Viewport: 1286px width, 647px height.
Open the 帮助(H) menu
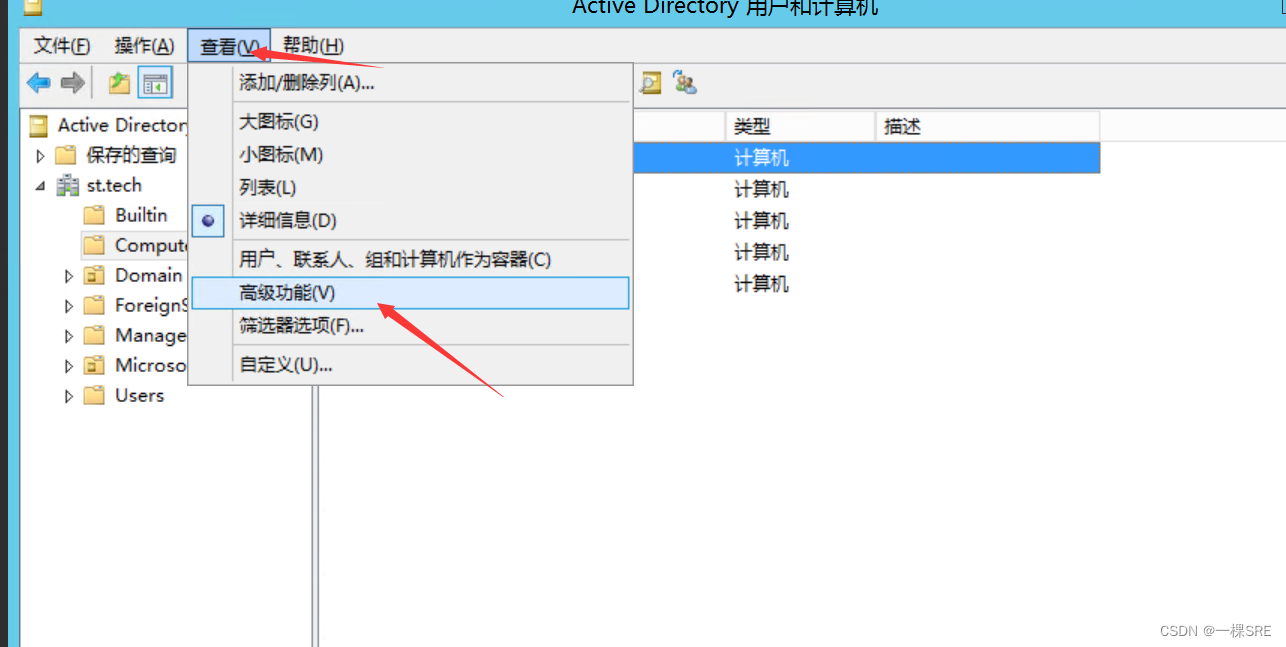[x=313, y=46]
